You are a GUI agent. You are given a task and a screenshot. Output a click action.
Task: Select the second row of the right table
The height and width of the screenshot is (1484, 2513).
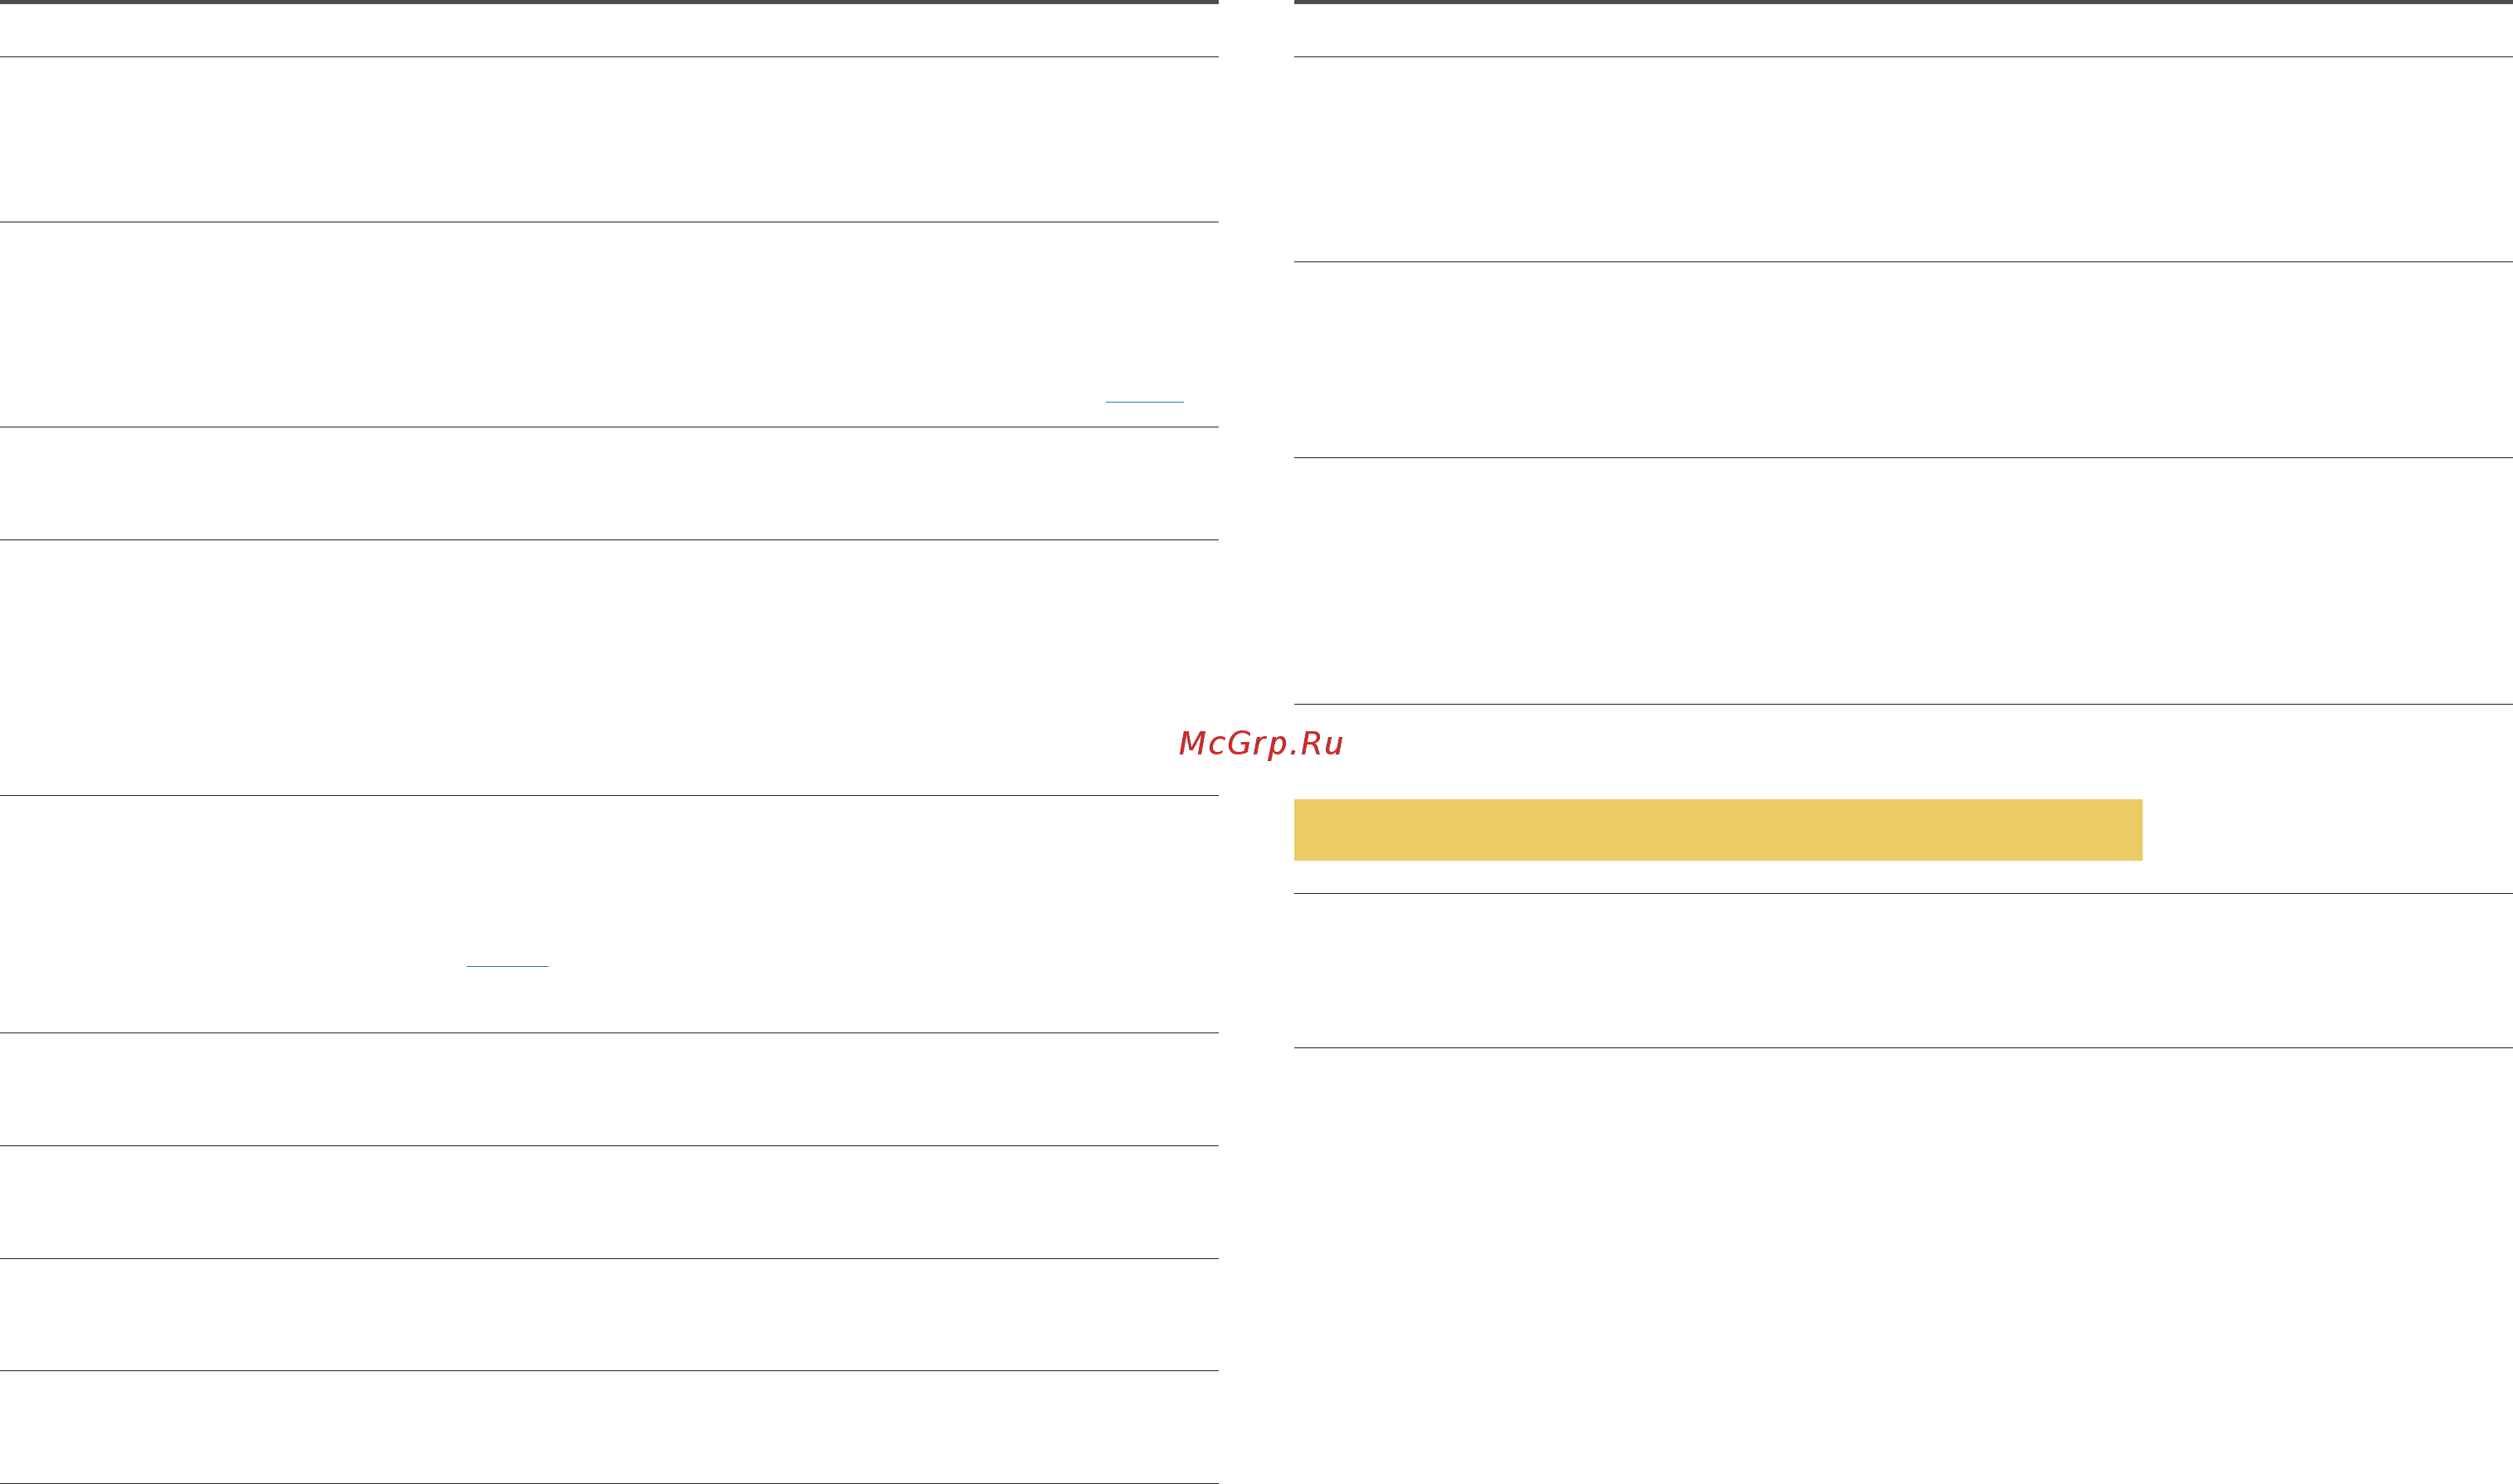(x=1903, y=360)
